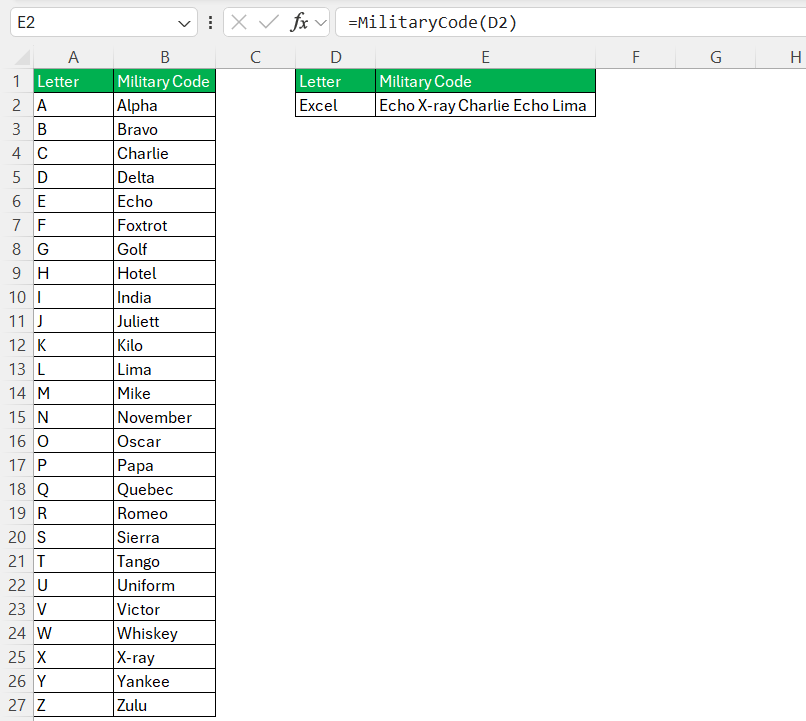The height and width of the screenshot is (721, 806).
Task: Click the Cancel X icon in formula bar
Action: coord(239,22)
